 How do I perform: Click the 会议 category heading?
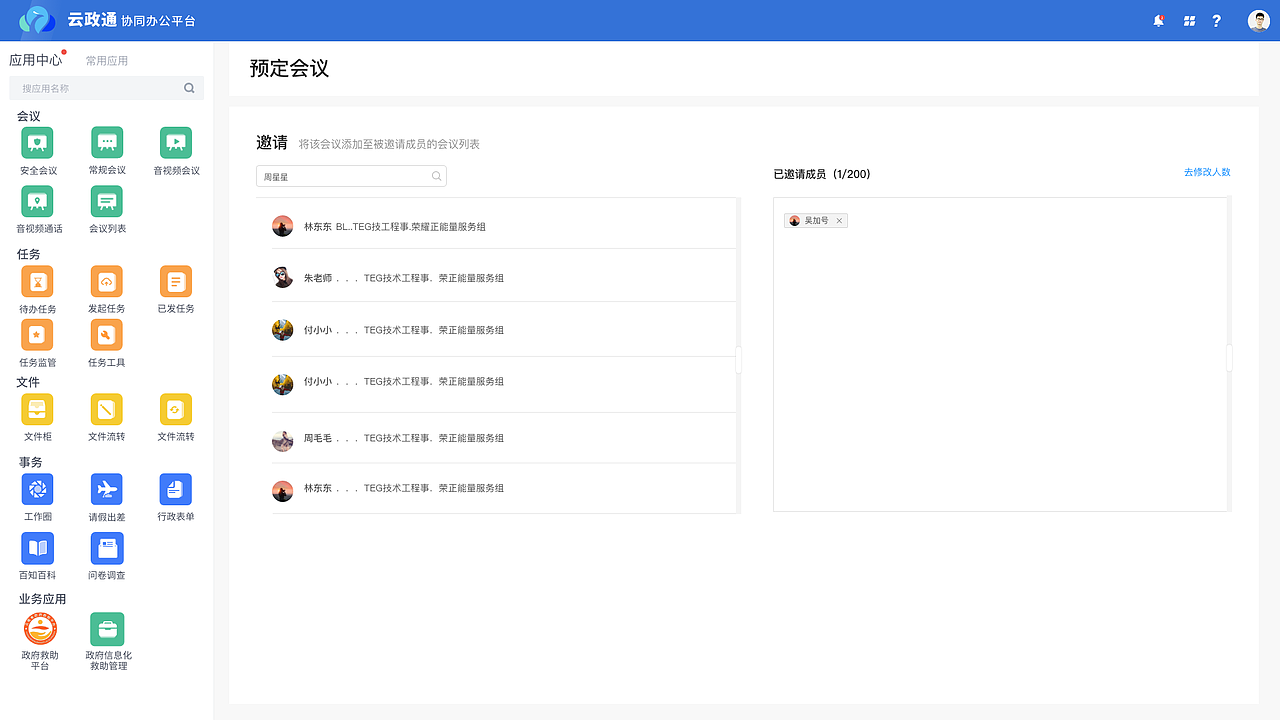pyautogui.click(x=29, y=116)
